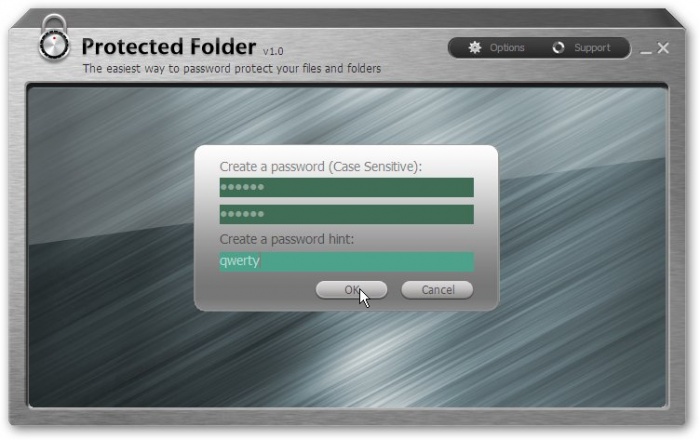Click the Support lifebuoy icon
Screen dimensions: 700x440
558,47
